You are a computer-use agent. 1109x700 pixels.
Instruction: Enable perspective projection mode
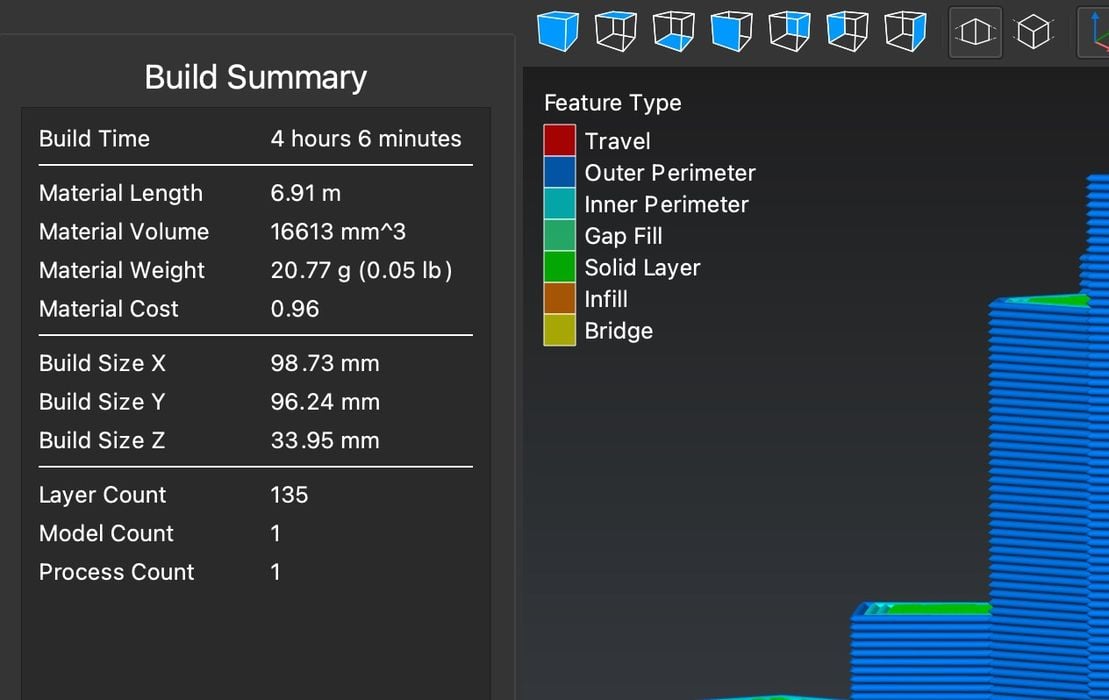click(975, 31)
